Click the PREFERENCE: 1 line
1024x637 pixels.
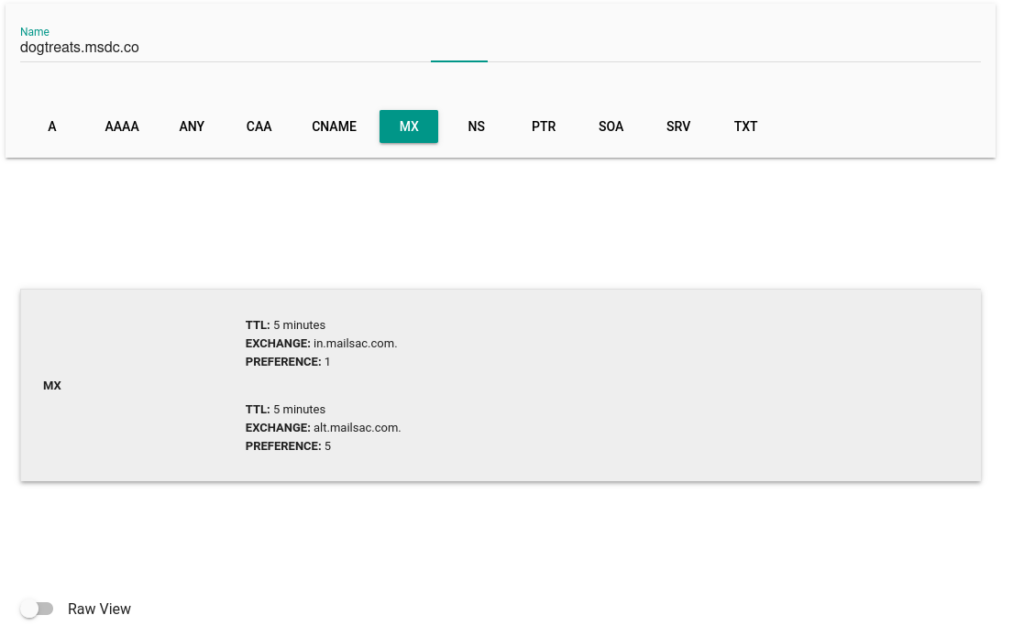288,362
